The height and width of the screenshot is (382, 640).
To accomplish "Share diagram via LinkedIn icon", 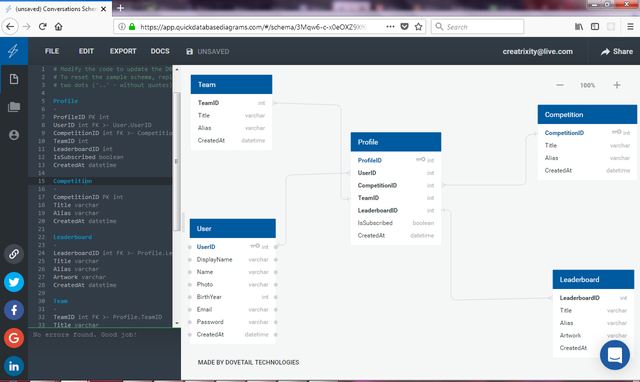I will (14, 366).
